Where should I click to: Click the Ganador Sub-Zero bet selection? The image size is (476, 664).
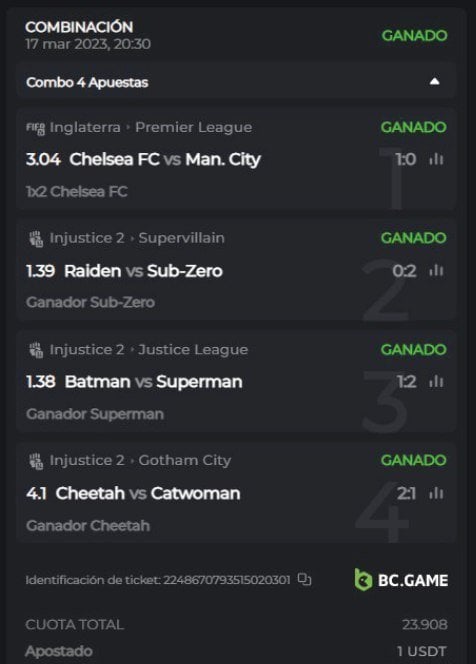pyautogui.click(x=90, y=302)
